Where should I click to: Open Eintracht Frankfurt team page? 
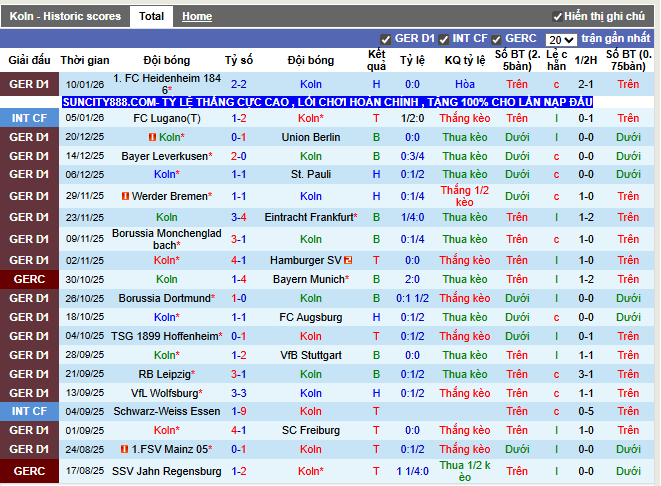[x=309, y=217]
